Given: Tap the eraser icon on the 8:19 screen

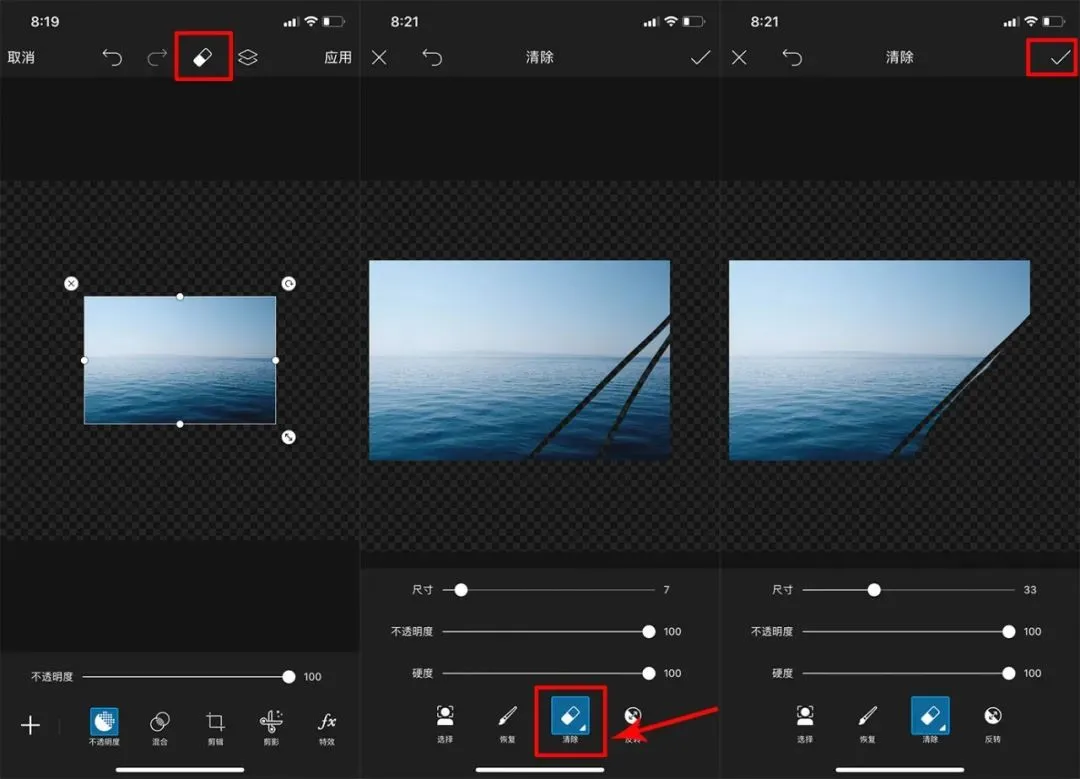Looking at the screenshot, I should click(x=202, y=57).
